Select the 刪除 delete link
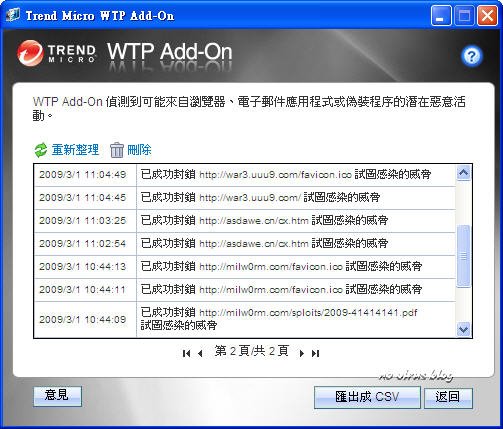The image size is (503, 429). 139,150
